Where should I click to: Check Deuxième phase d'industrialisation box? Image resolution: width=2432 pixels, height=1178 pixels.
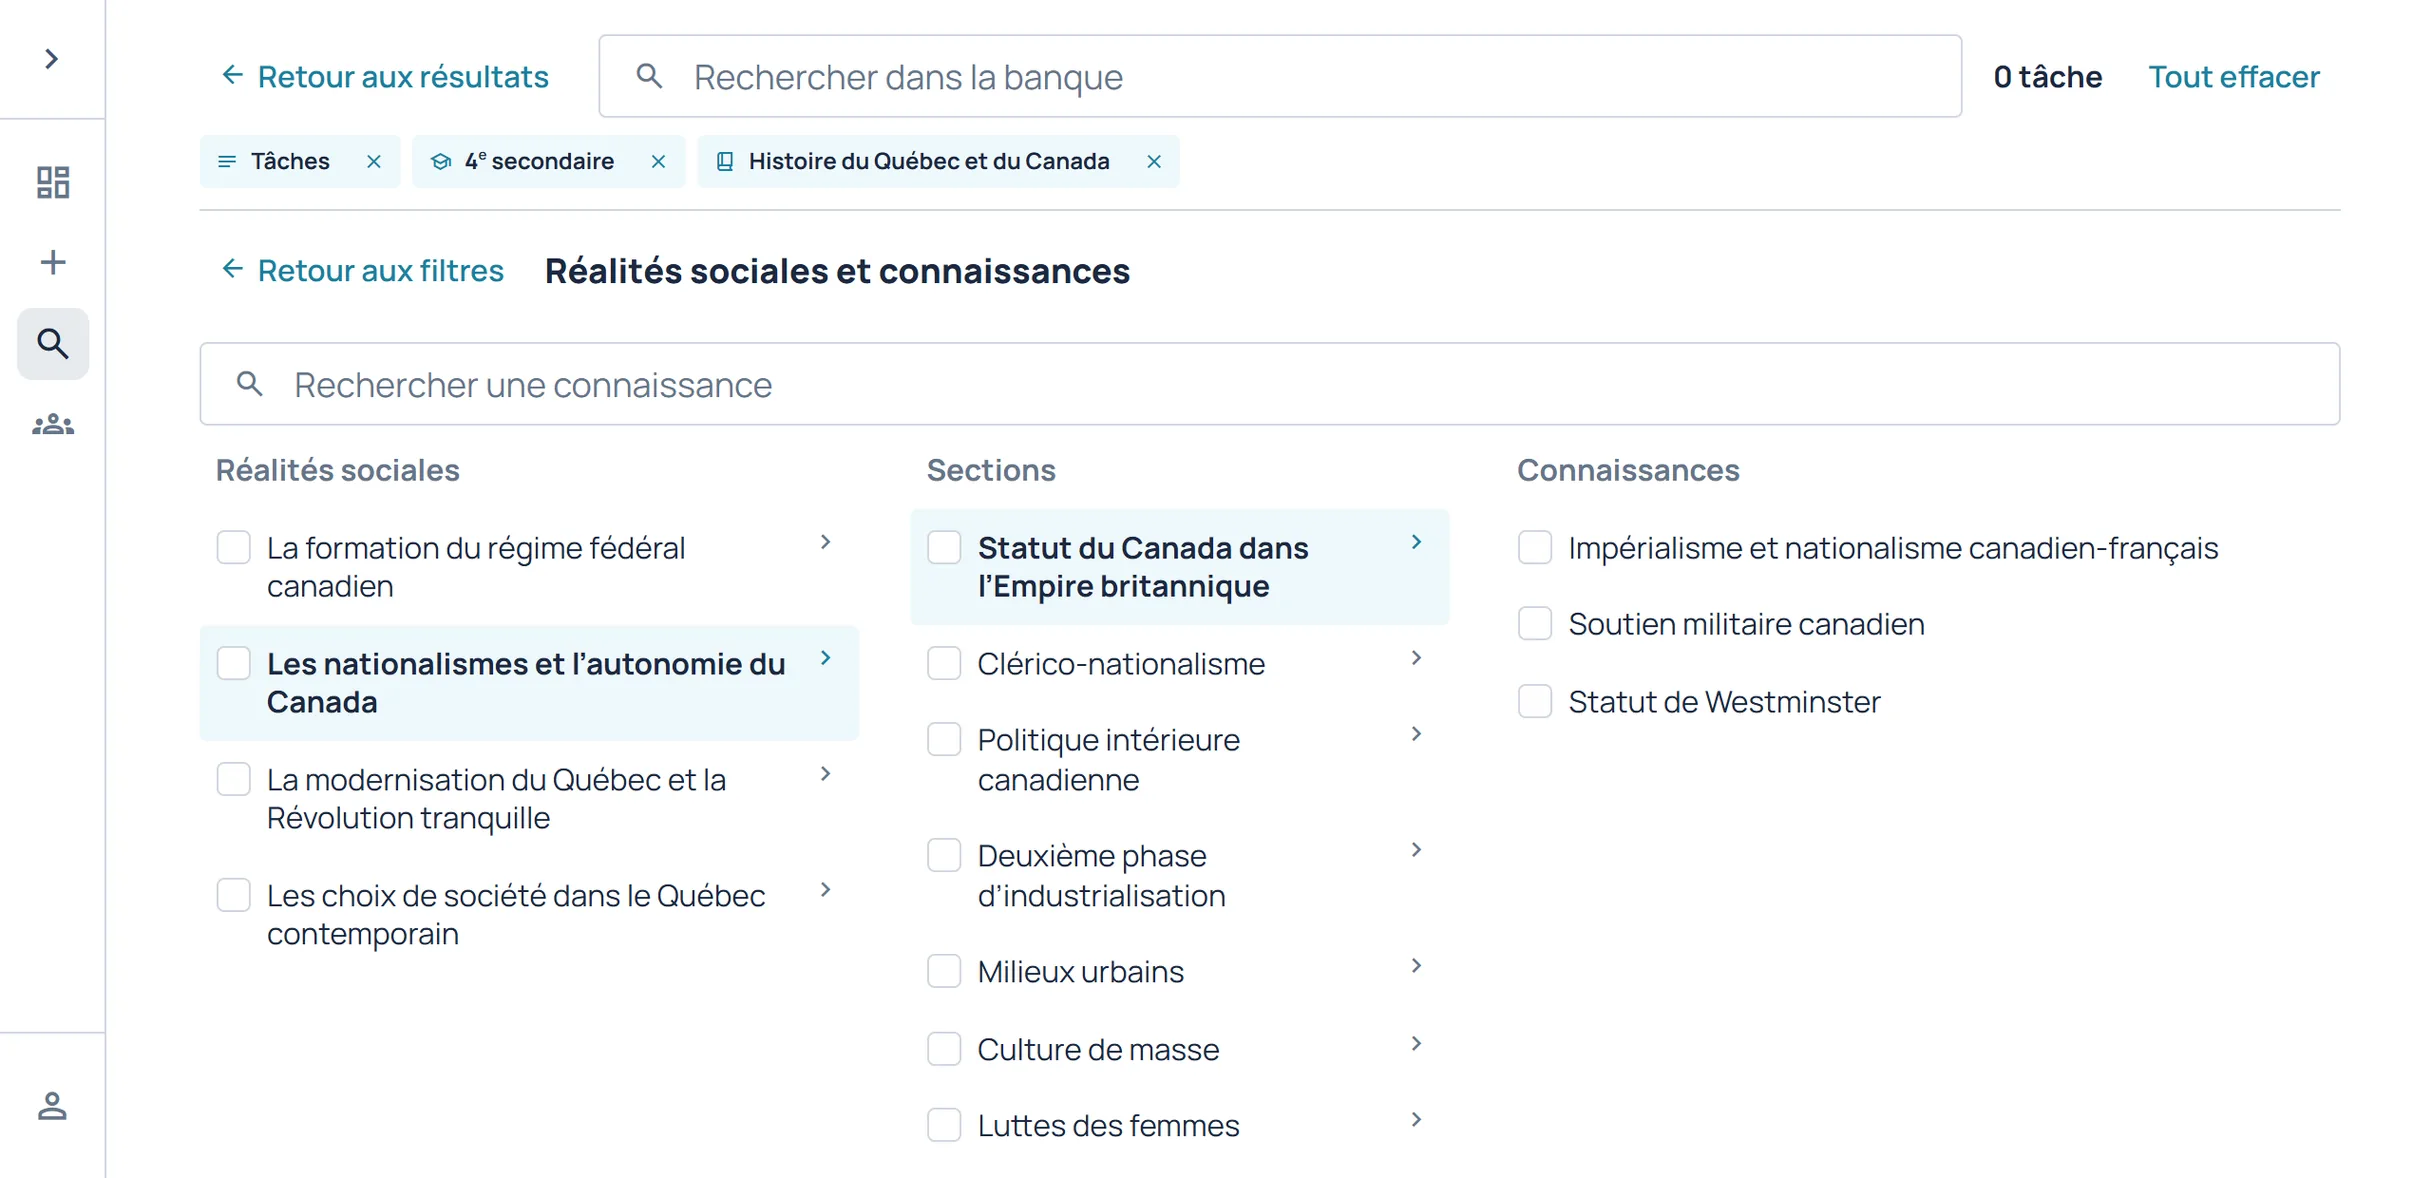pos(944,856)
